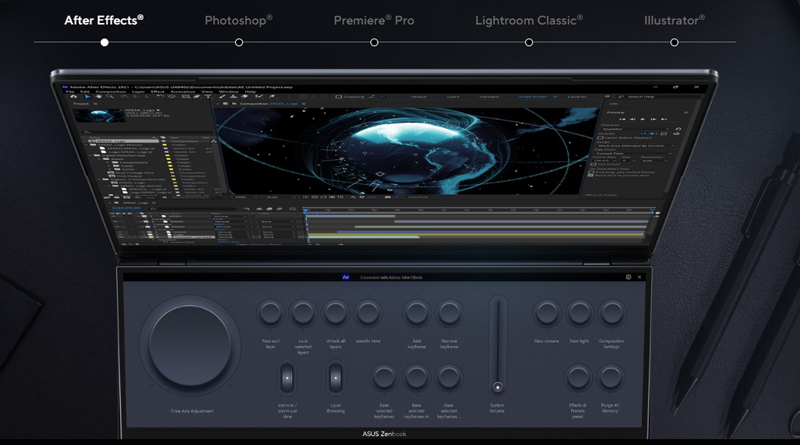Switch to the Standard workspace
800x445 pixels.
point(489,96)
